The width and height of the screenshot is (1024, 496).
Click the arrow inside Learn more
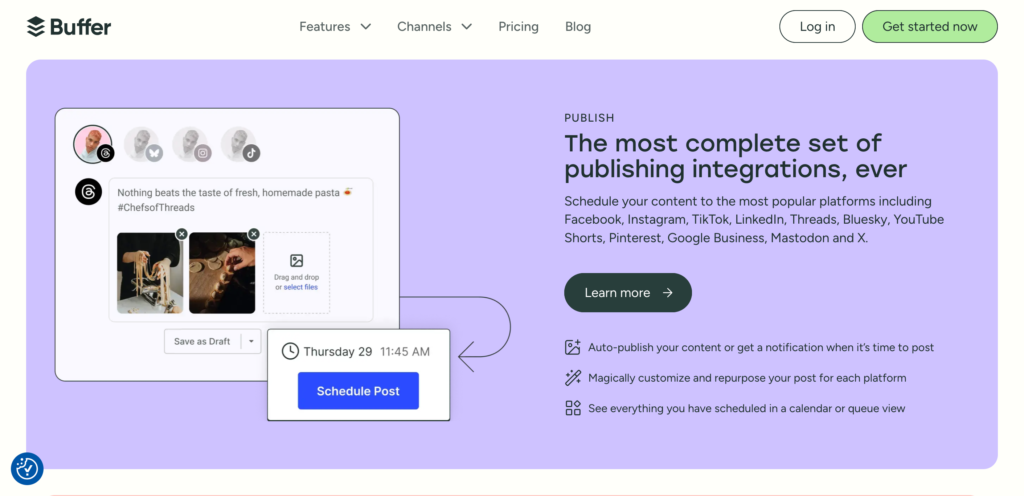coord(667,292)
